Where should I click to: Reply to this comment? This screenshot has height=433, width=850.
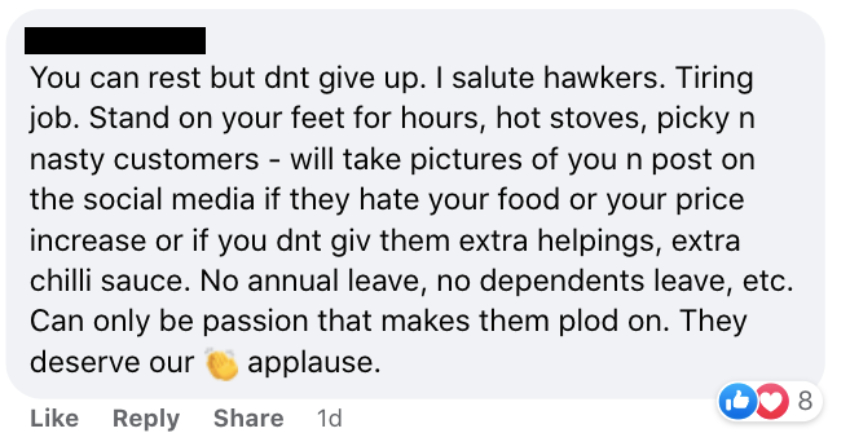point(146,418)
